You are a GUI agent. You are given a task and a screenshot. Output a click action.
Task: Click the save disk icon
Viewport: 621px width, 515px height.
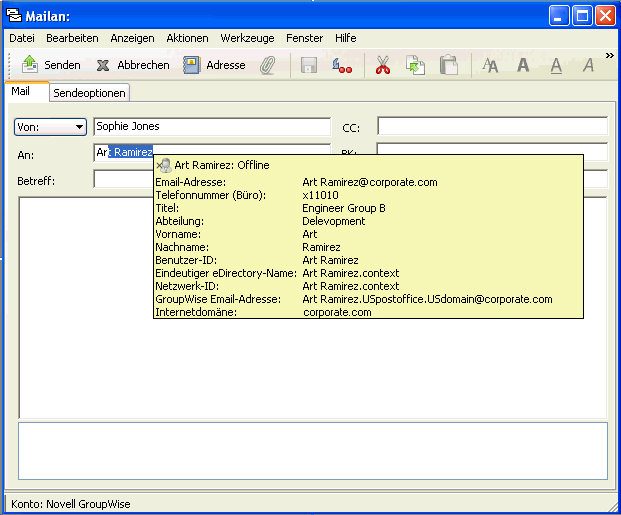coord(309,65)
